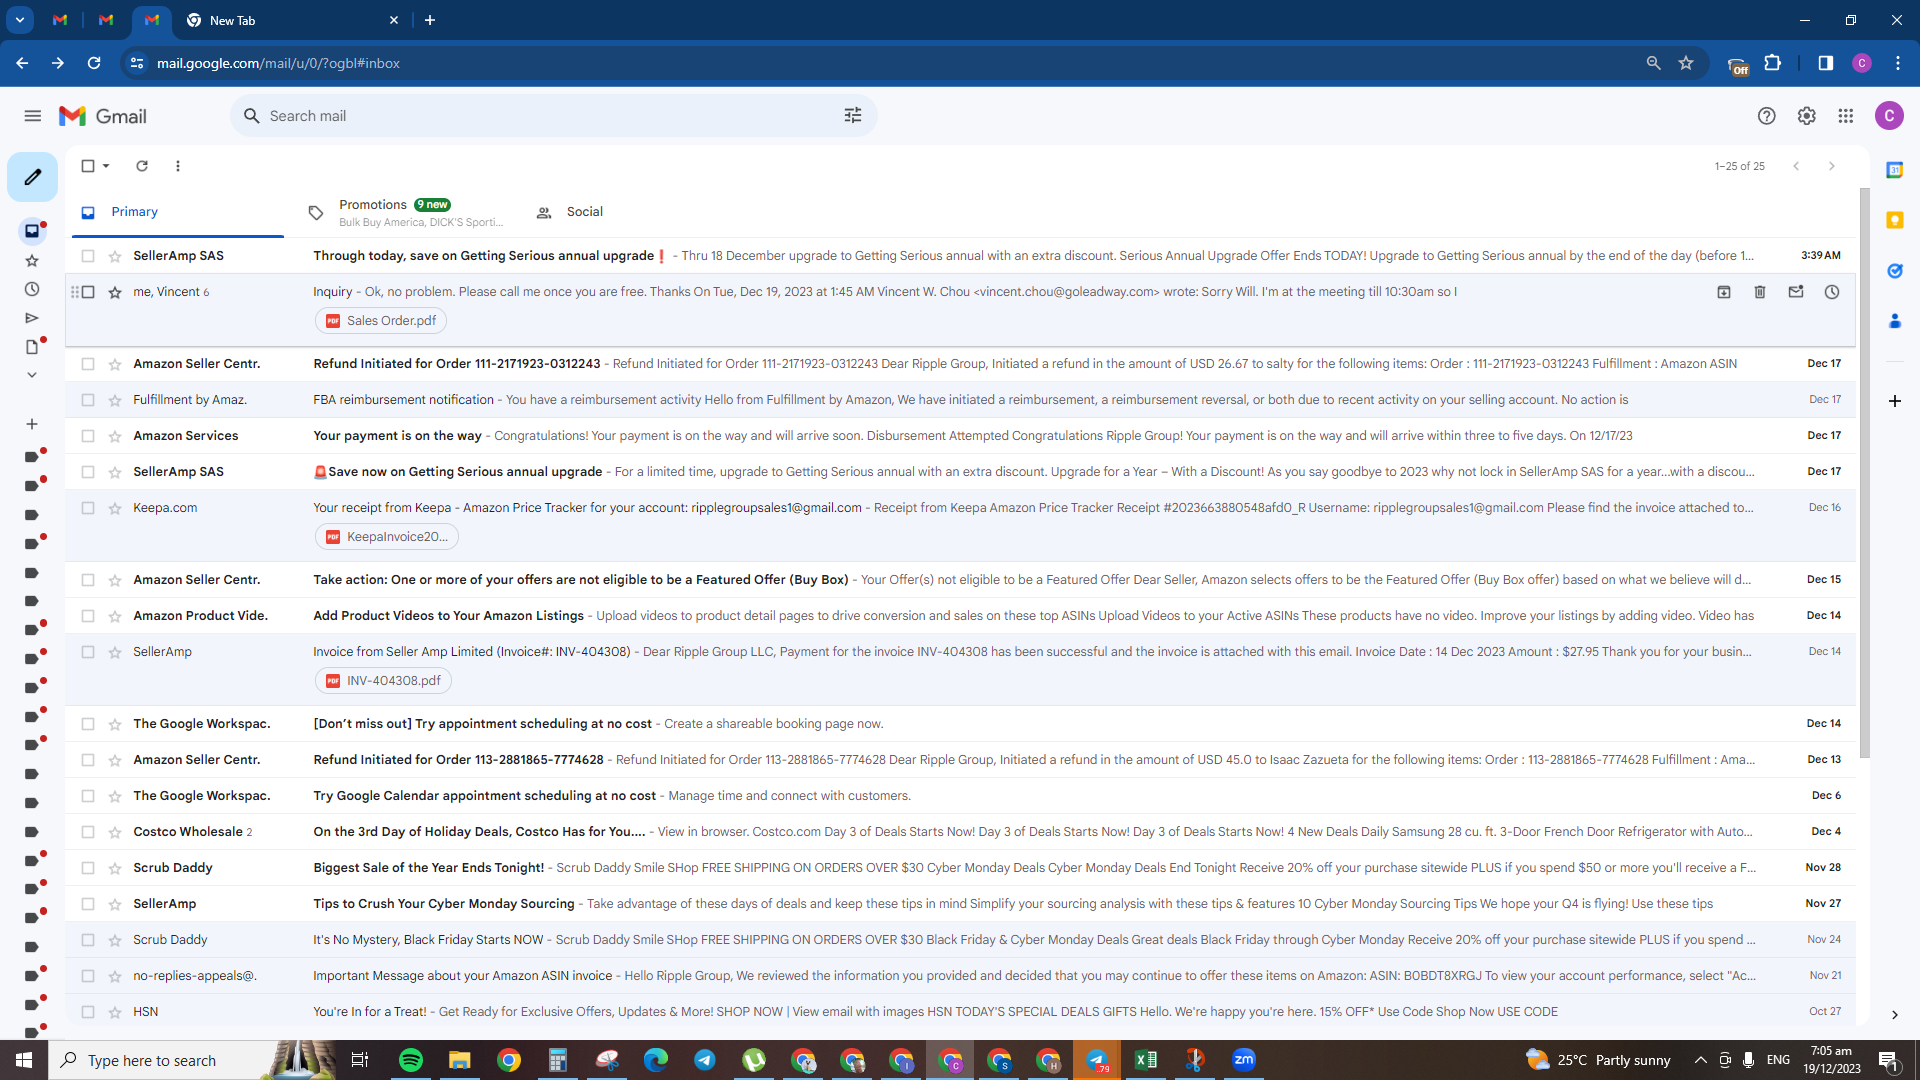1920x1080 pixels.
Task: Open Google Keep side panel icon
Action: click(1894, 220)
